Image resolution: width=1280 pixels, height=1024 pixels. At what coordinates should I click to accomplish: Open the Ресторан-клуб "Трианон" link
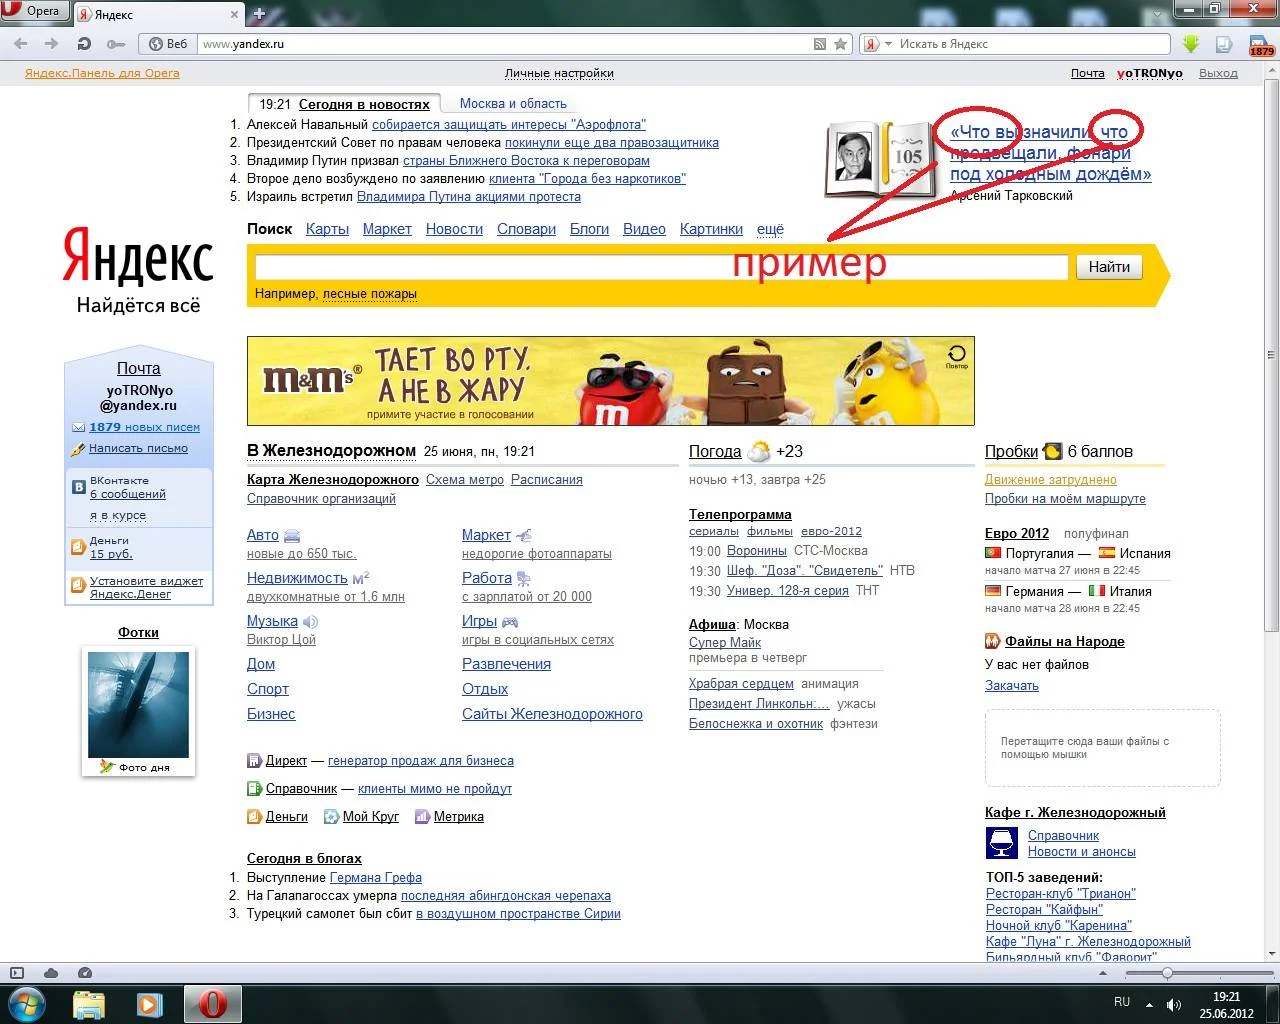pos(1061,894)
